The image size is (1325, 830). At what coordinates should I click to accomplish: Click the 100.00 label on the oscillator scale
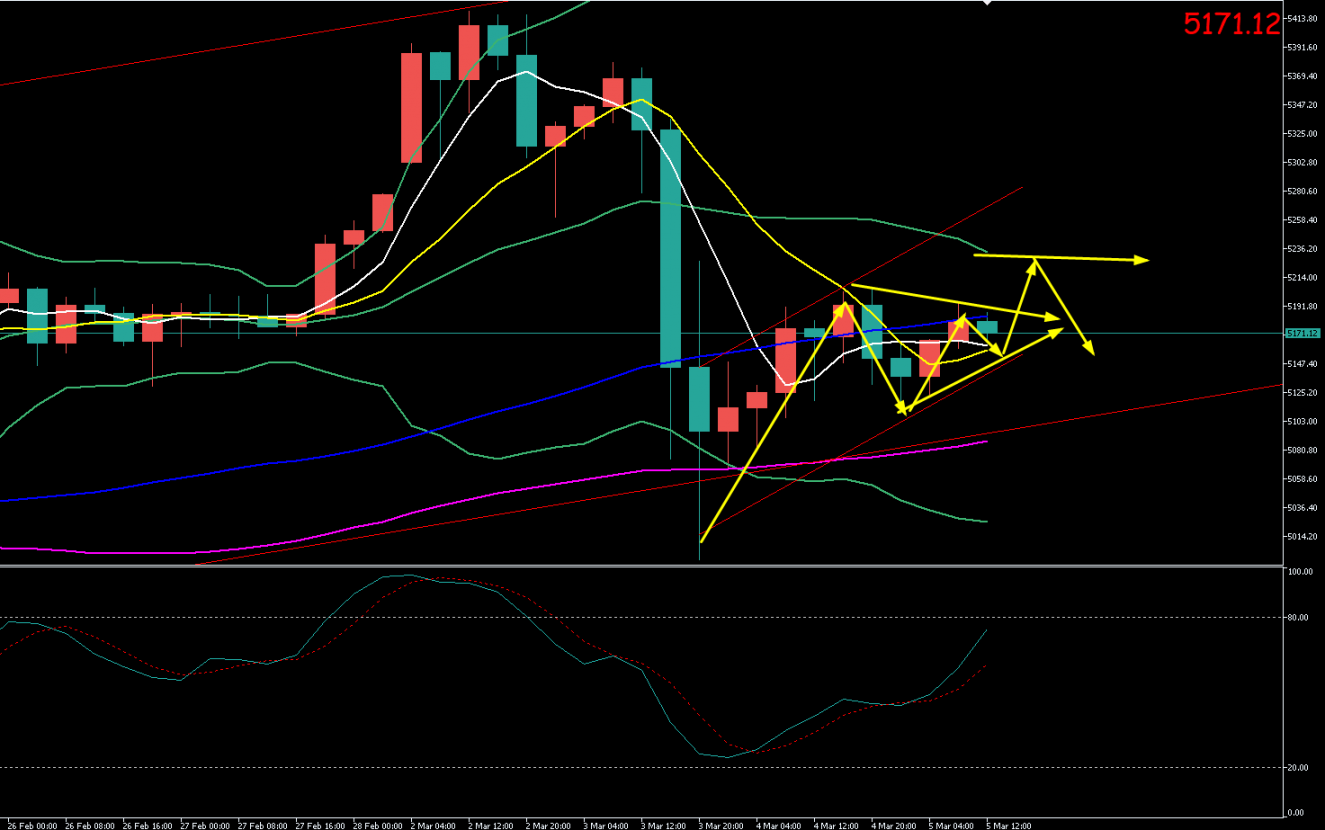click(x=1299, y=573)
